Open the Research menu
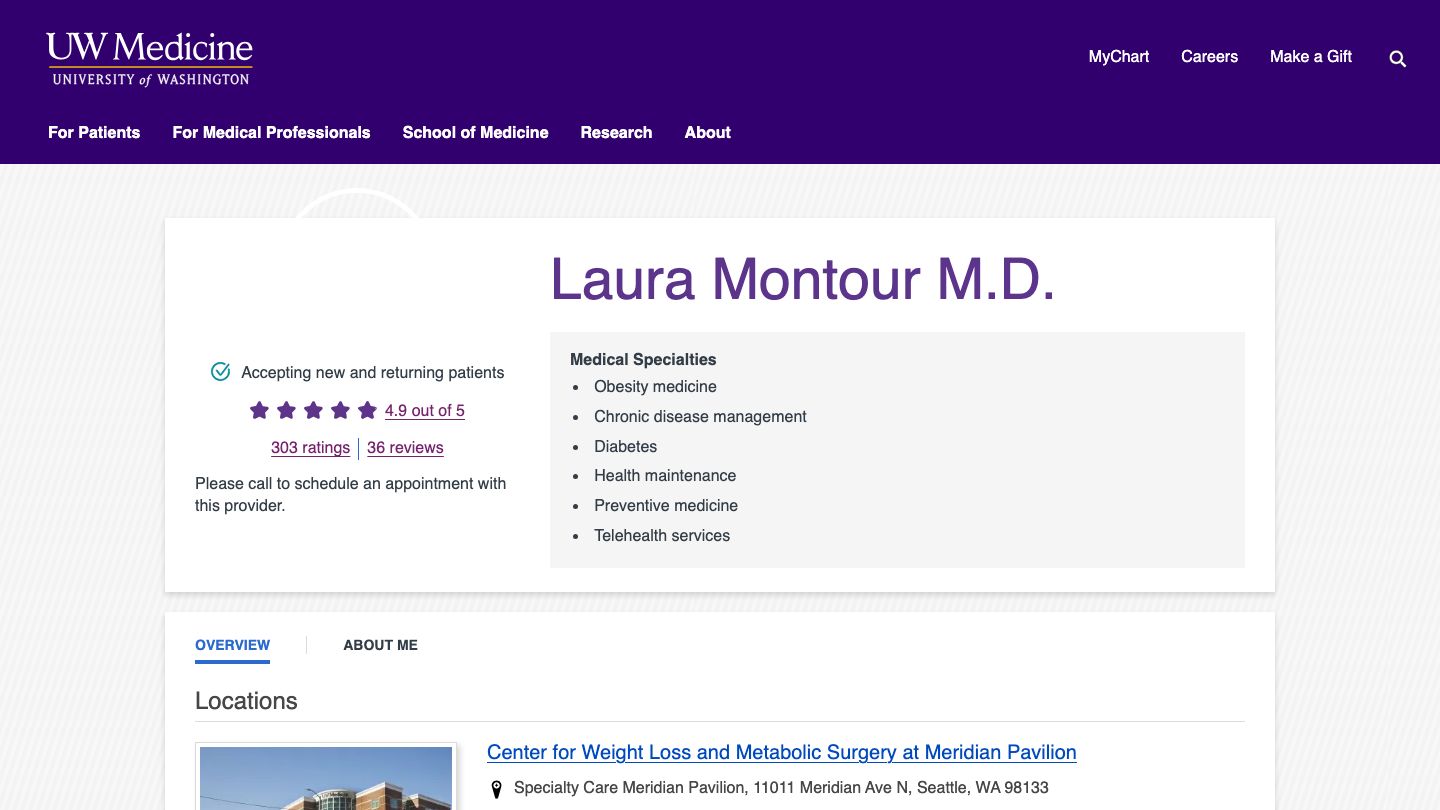This screenshot has width=1440, height=810. coord(616,132)
